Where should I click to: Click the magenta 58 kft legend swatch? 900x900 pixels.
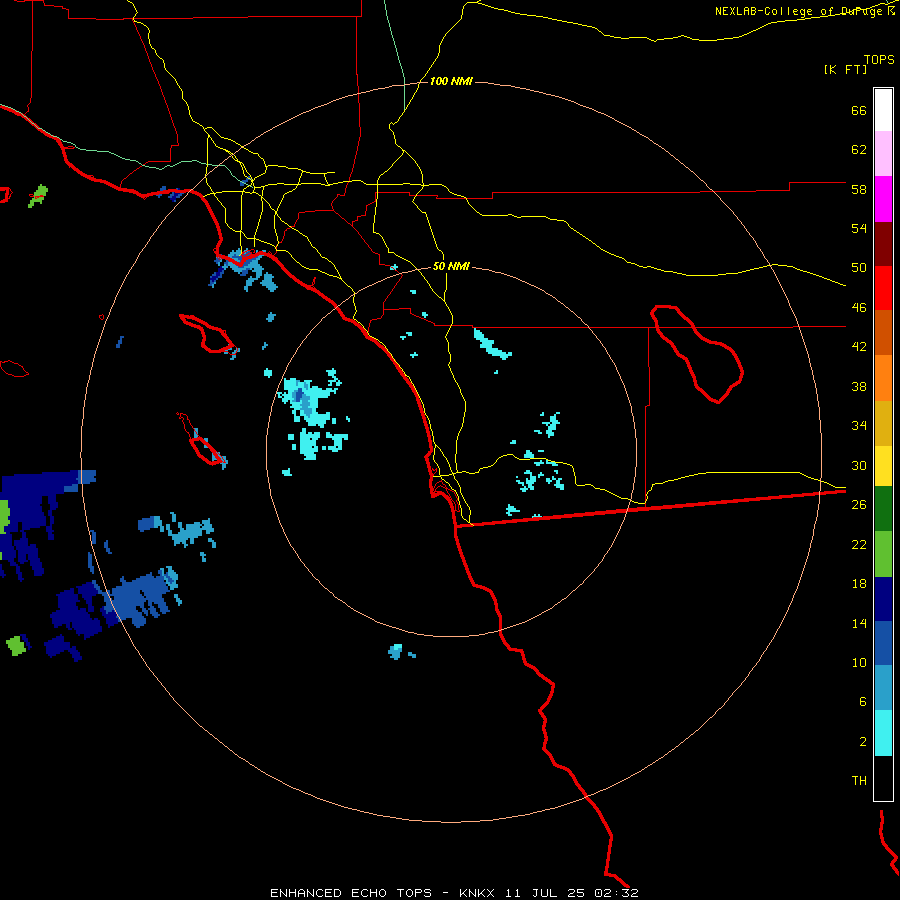point(883,199)
